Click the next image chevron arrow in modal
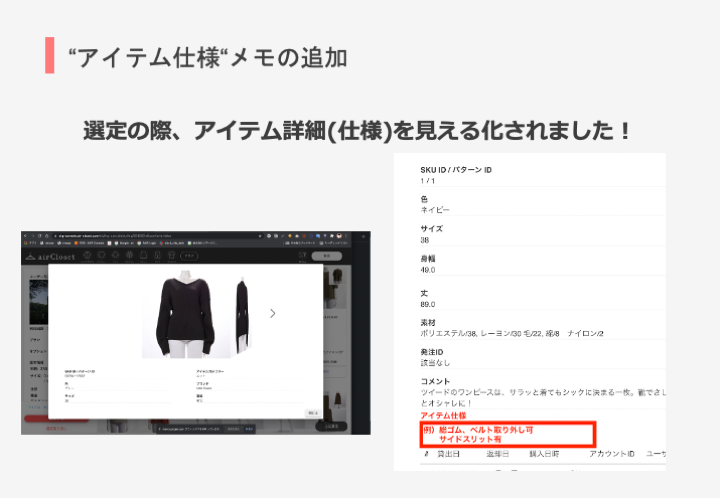This screenshot has height=498, width=720. pyautogui.click(x=273, y=313)
